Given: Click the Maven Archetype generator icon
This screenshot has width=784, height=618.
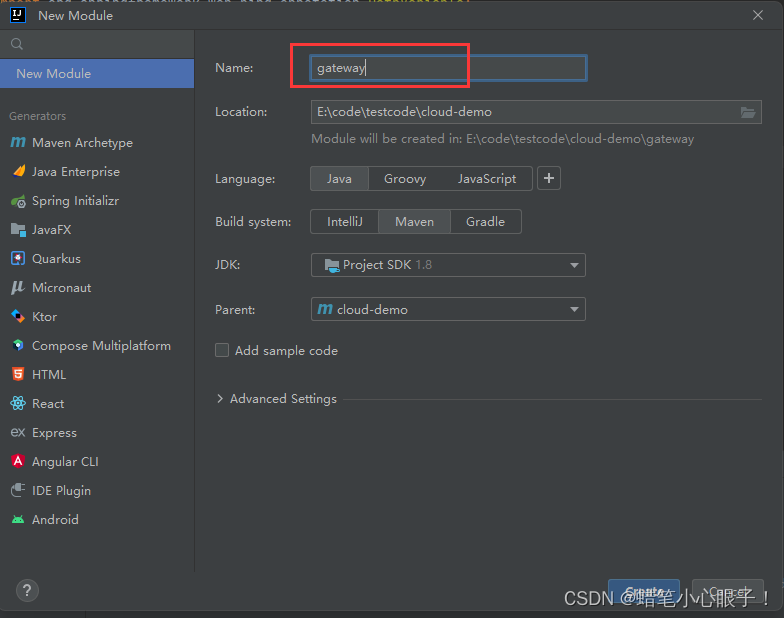Looking at the screenshot, I should coord(18,142).
